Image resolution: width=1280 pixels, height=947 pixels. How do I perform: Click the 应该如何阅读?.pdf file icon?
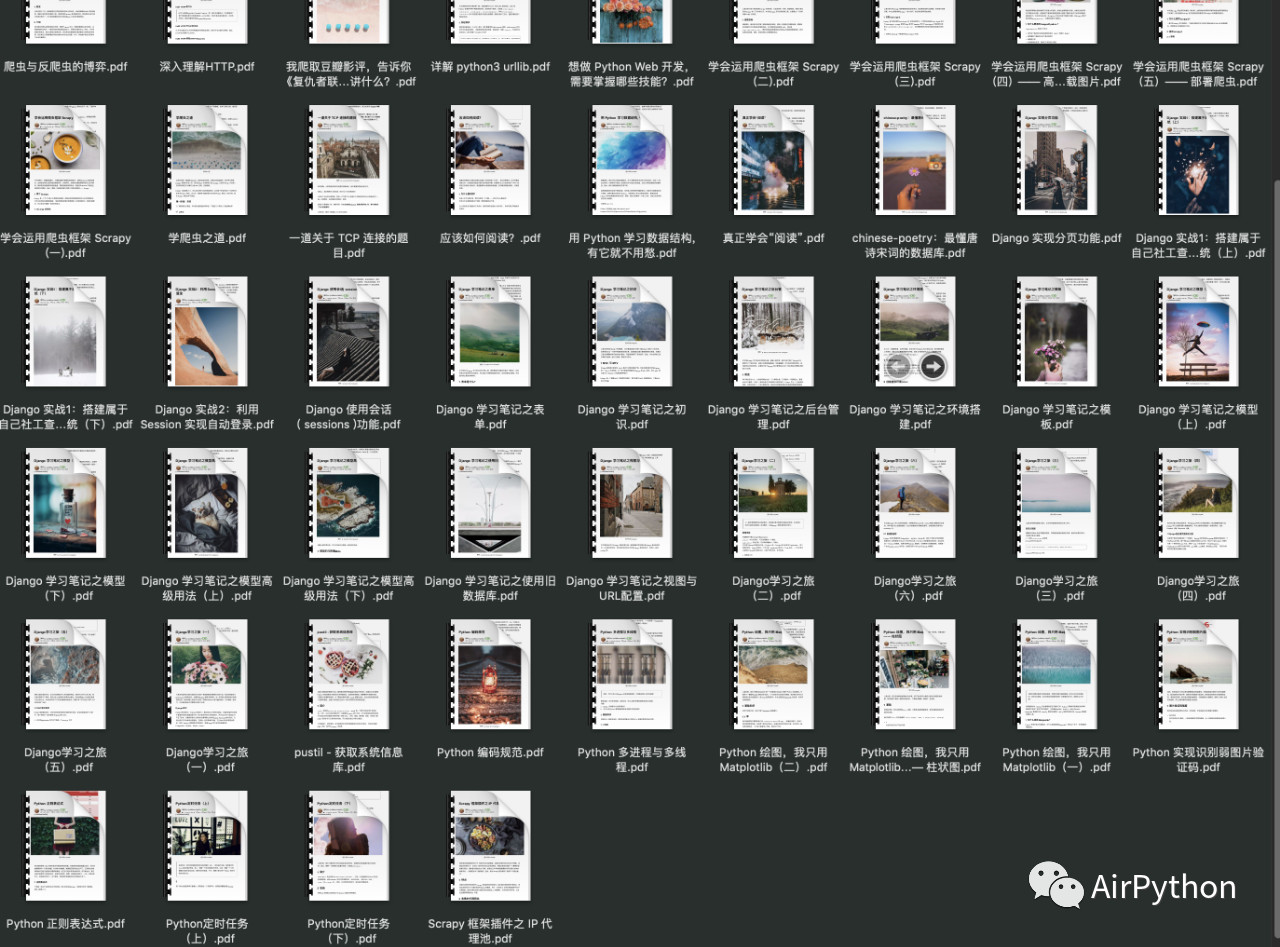491,160
